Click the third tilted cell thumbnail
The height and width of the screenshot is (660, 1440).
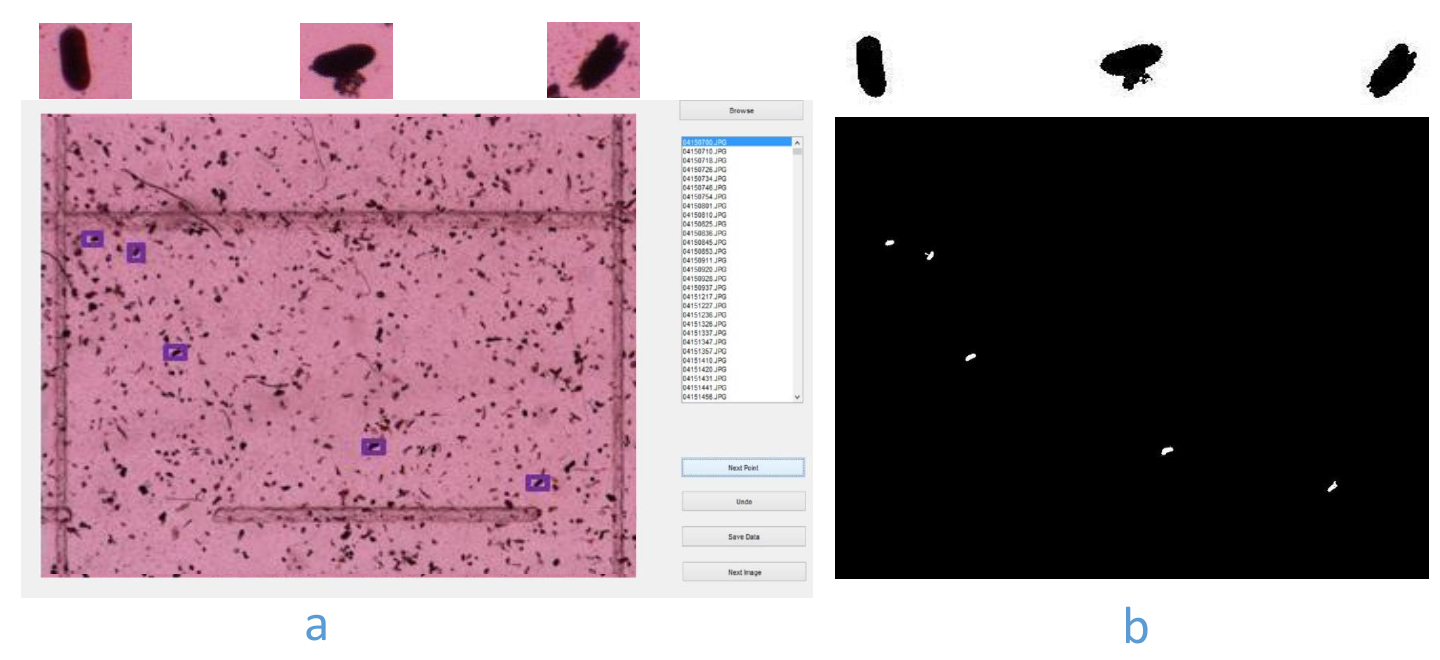point(593,60)
